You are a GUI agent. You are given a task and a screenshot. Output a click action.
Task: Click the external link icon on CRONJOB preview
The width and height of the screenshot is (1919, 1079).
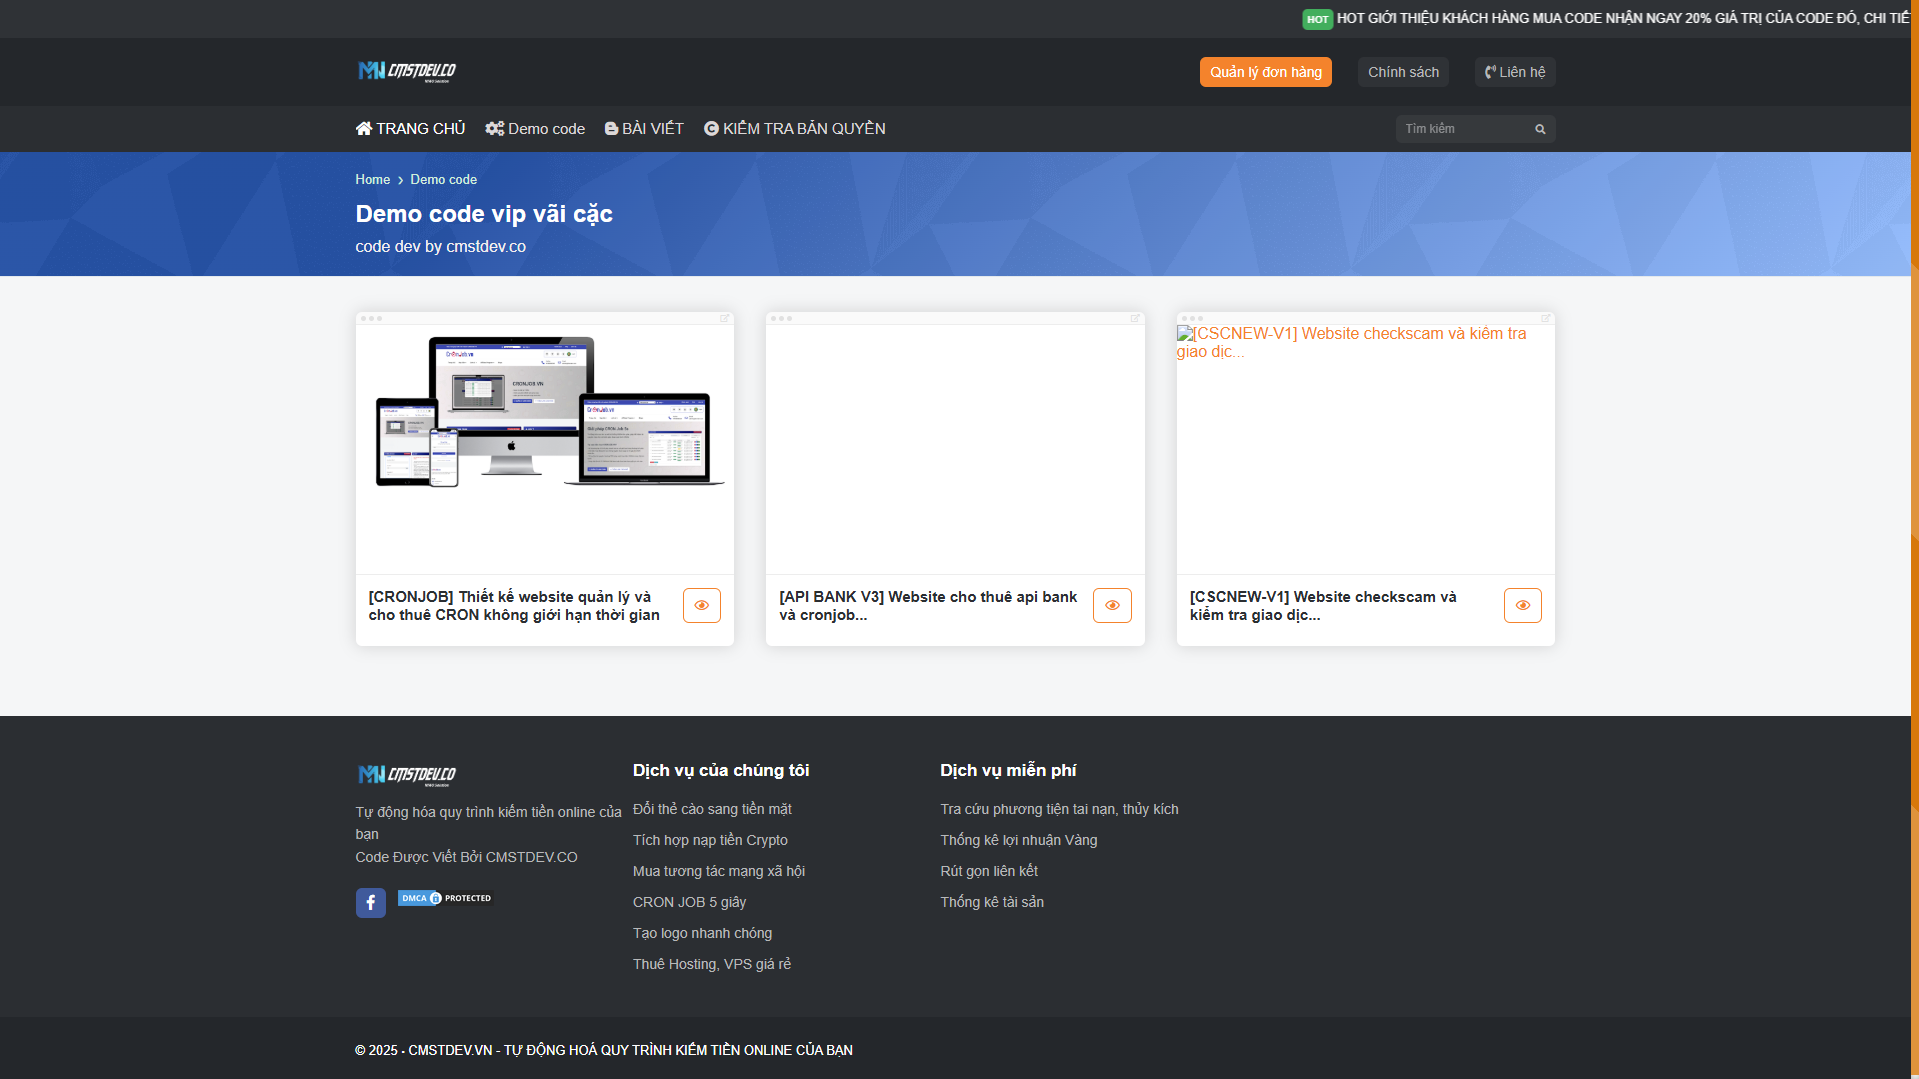(x=725, y=318)
